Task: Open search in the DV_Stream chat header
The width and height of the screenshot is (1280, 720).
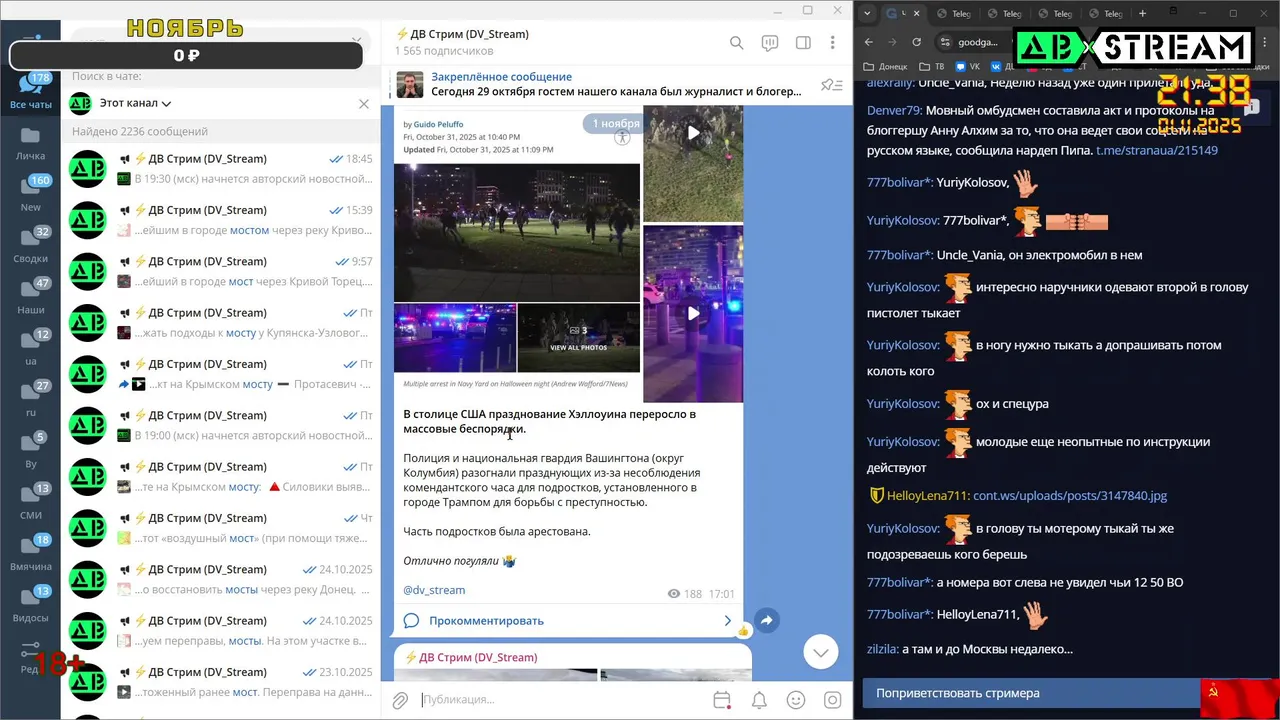Action: coord(736,43)
